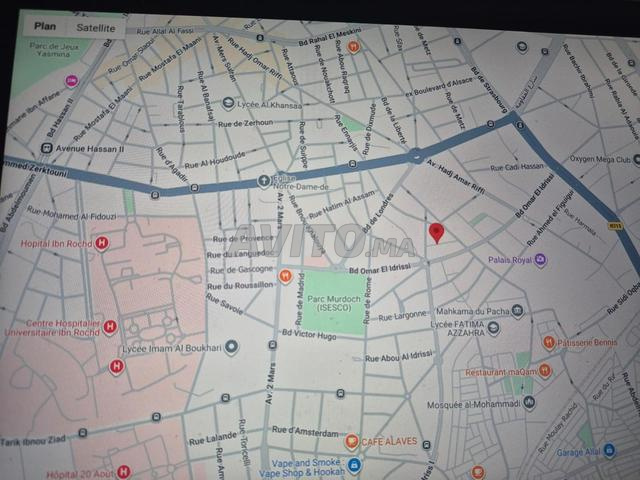
Task: Click the Lycée Imam Al Boukhari marker
Action: point(231,346)
